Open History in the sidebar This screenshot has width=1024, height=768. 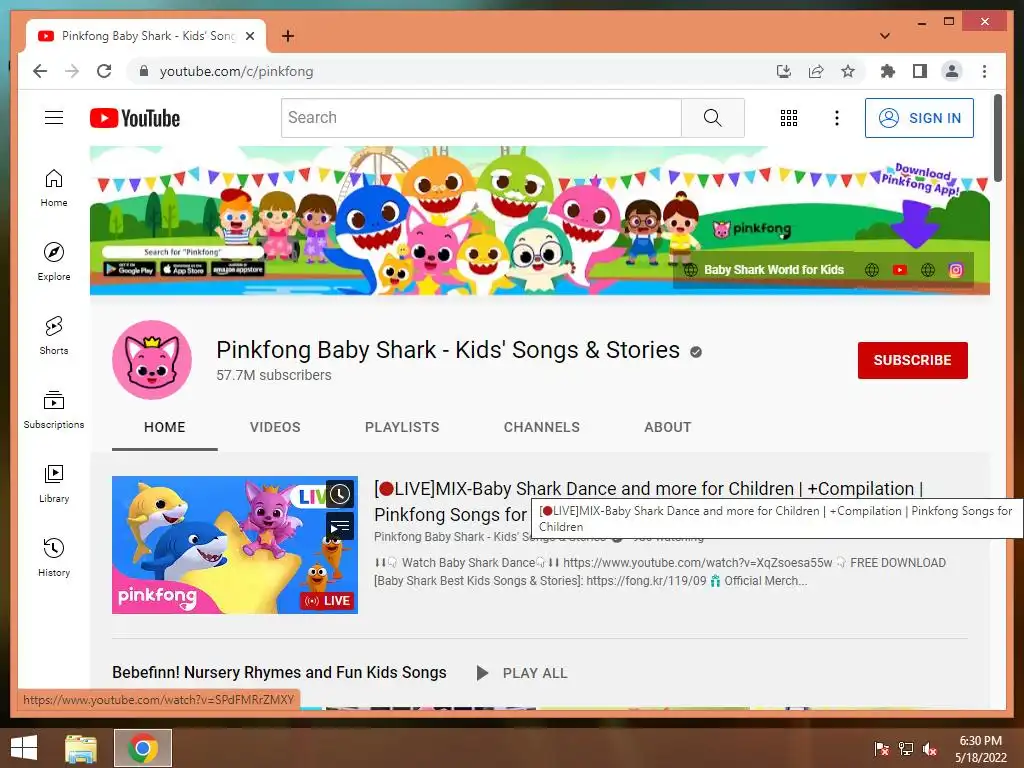click(x=54, y=557)
